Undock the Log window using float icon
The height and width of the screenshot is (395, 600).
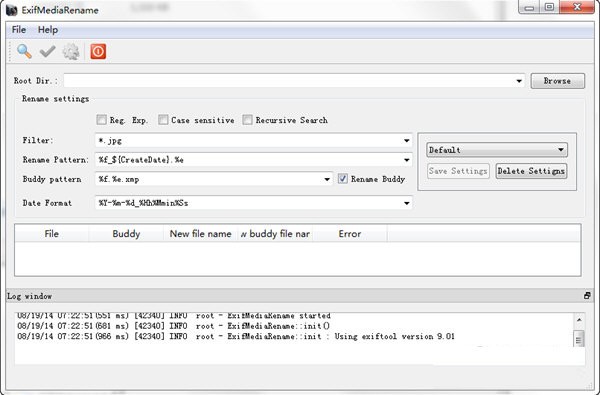pyautogui.click(x=587, y=295)
